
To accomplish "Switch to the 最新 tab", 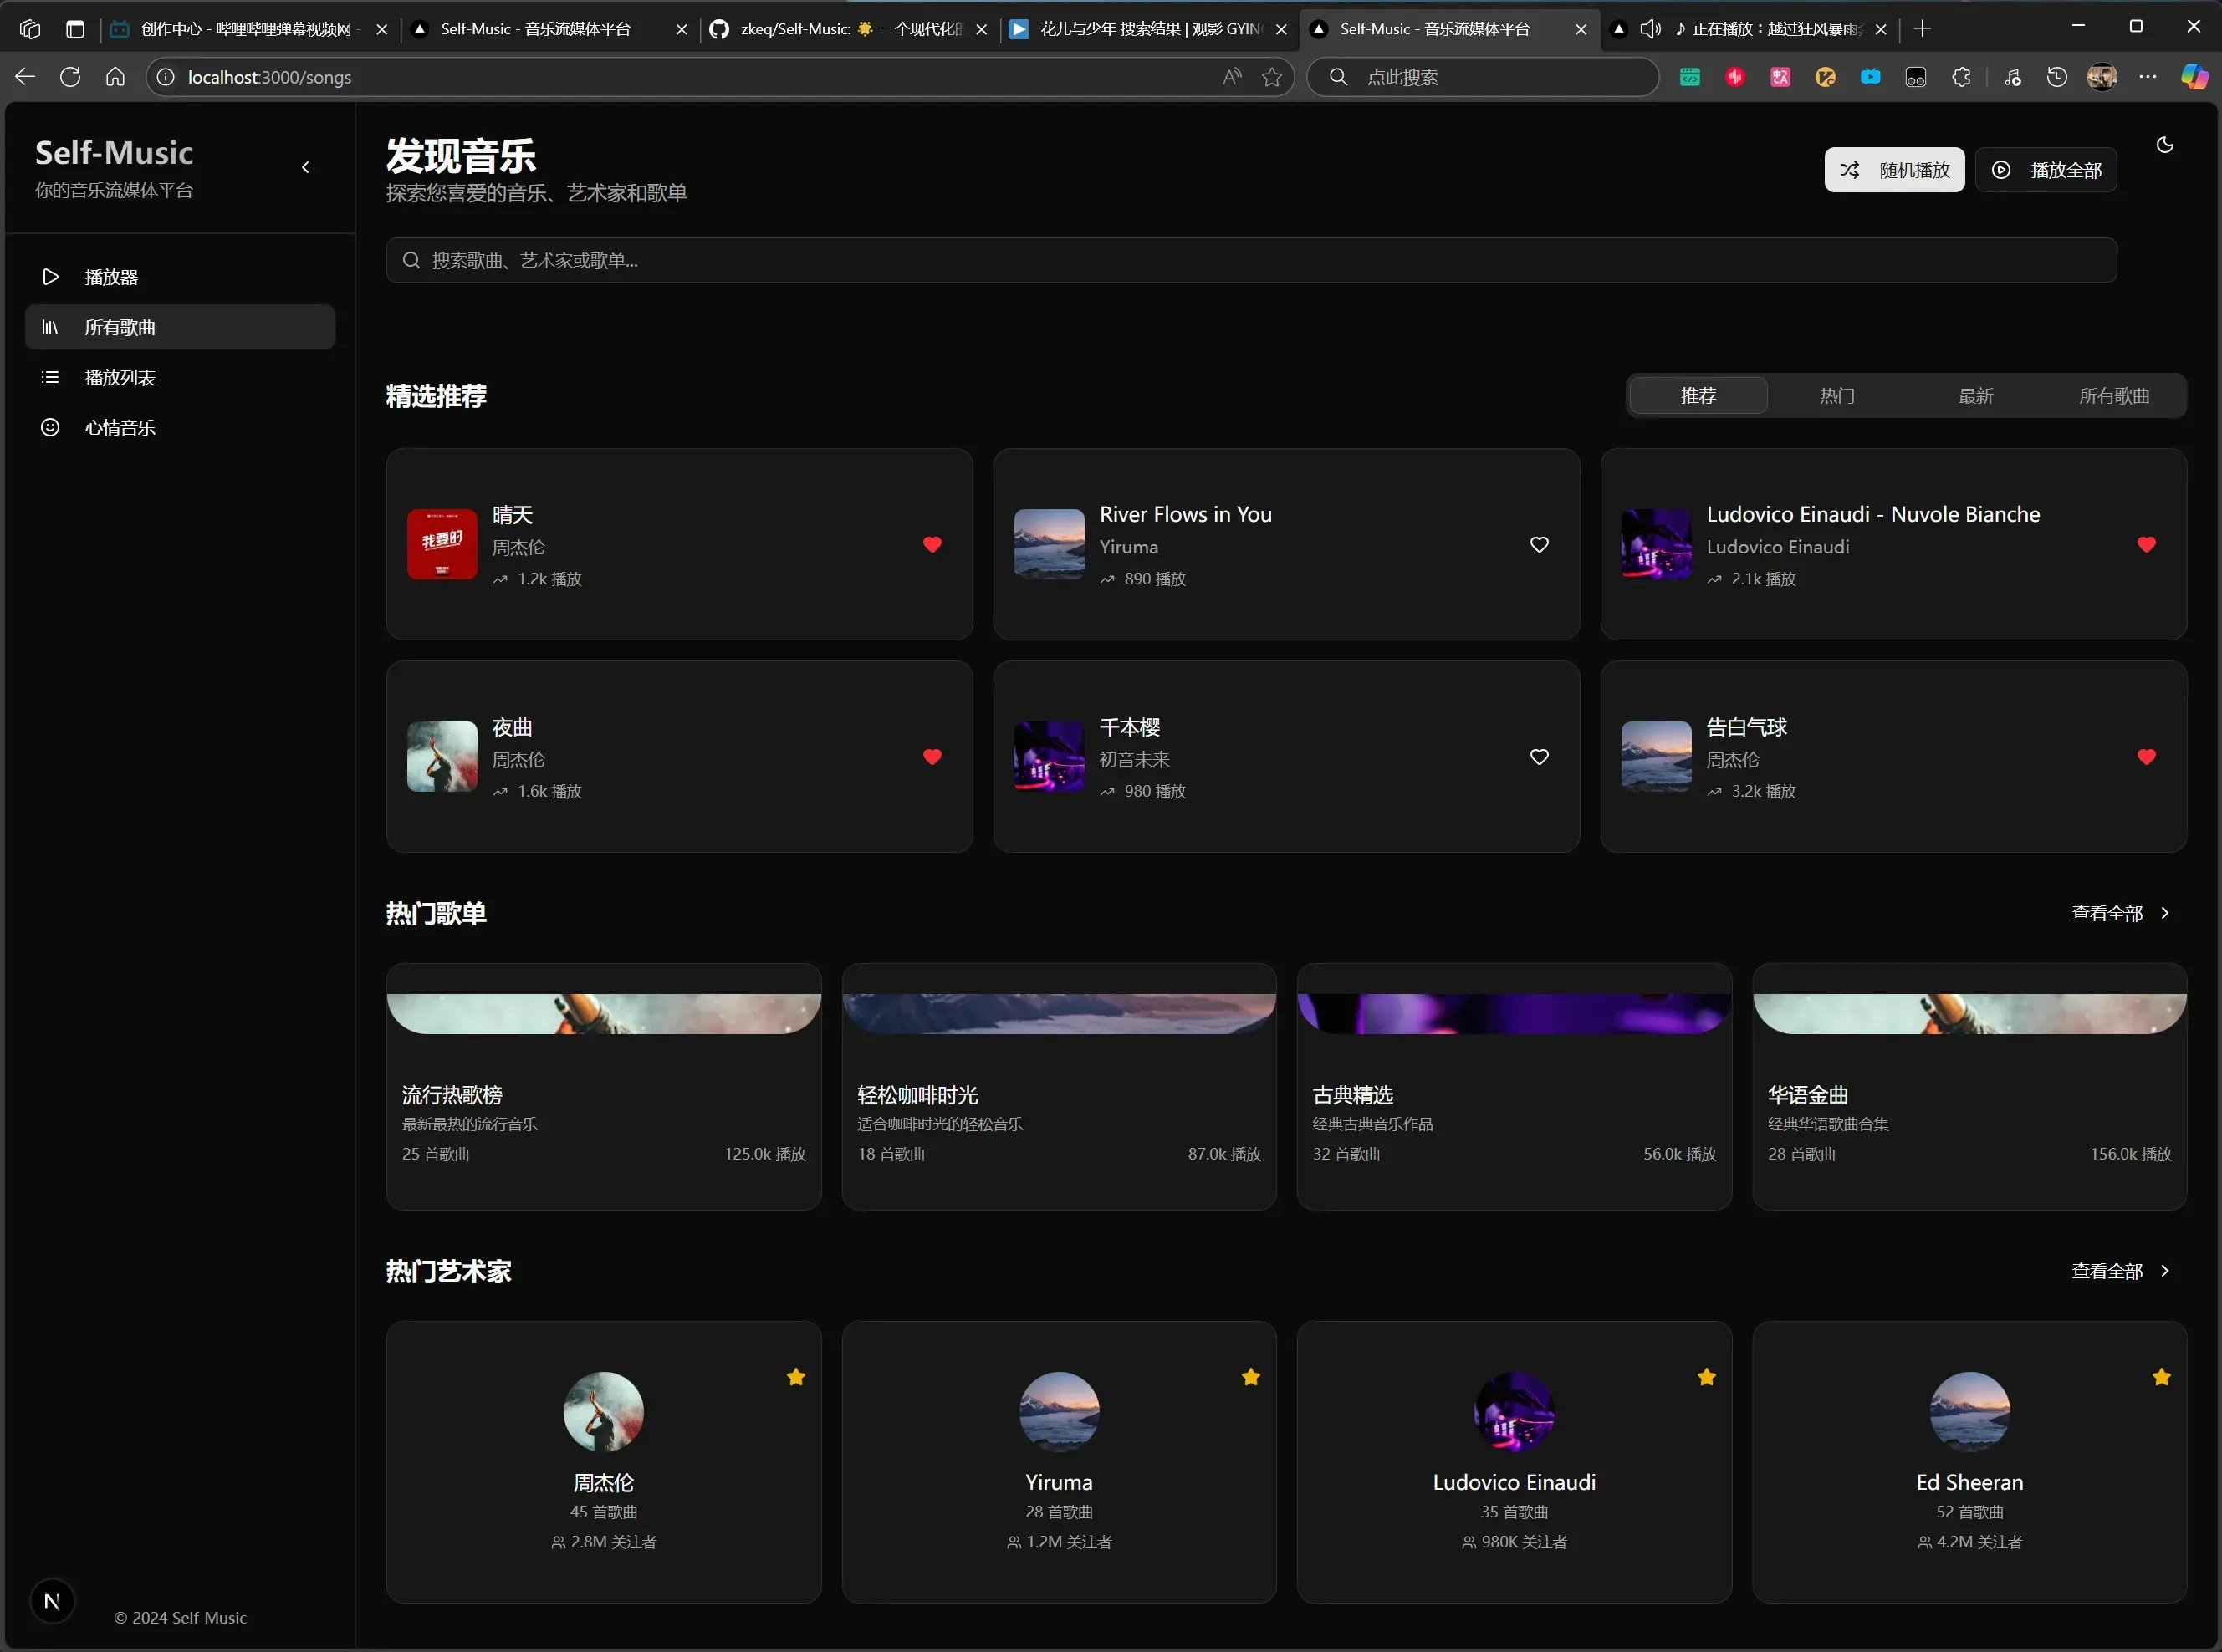I will point(1975,396).
